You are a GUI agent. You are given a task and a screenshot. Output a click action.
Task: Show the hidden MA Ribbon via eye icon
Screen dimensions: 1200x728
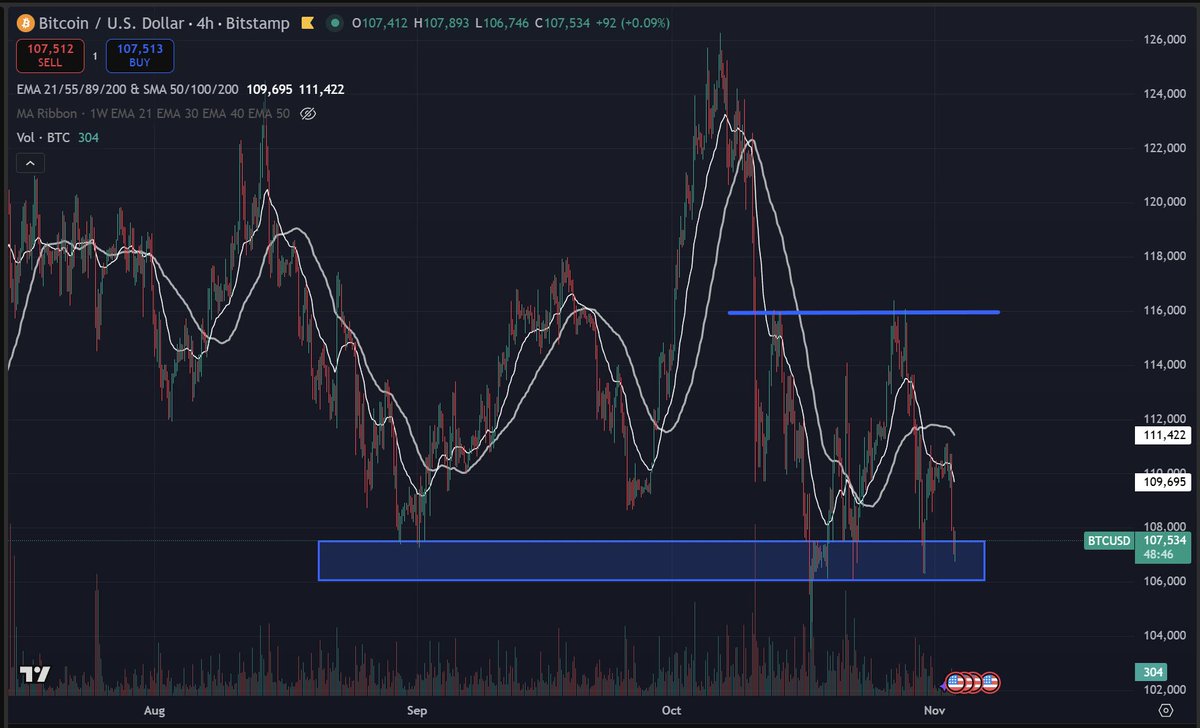308,114
